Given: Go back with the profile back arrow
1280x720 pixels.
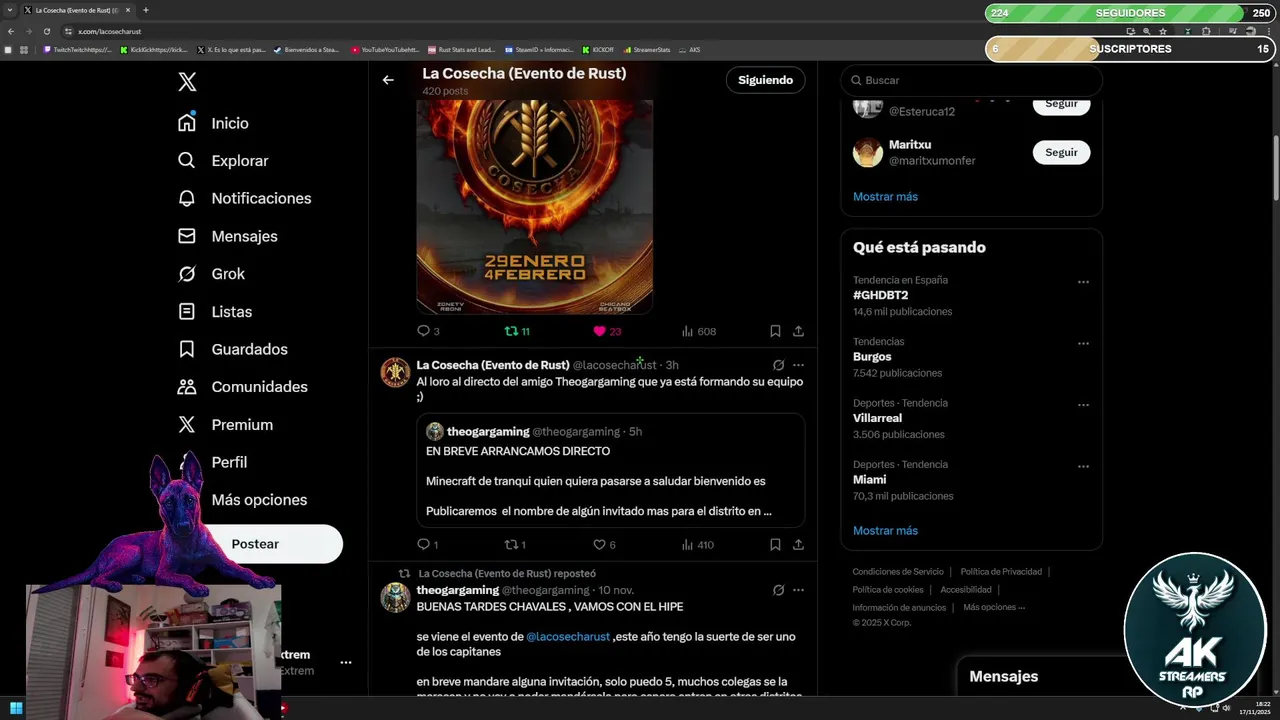Looking at the screenshot, I should (x=388, y=80).
